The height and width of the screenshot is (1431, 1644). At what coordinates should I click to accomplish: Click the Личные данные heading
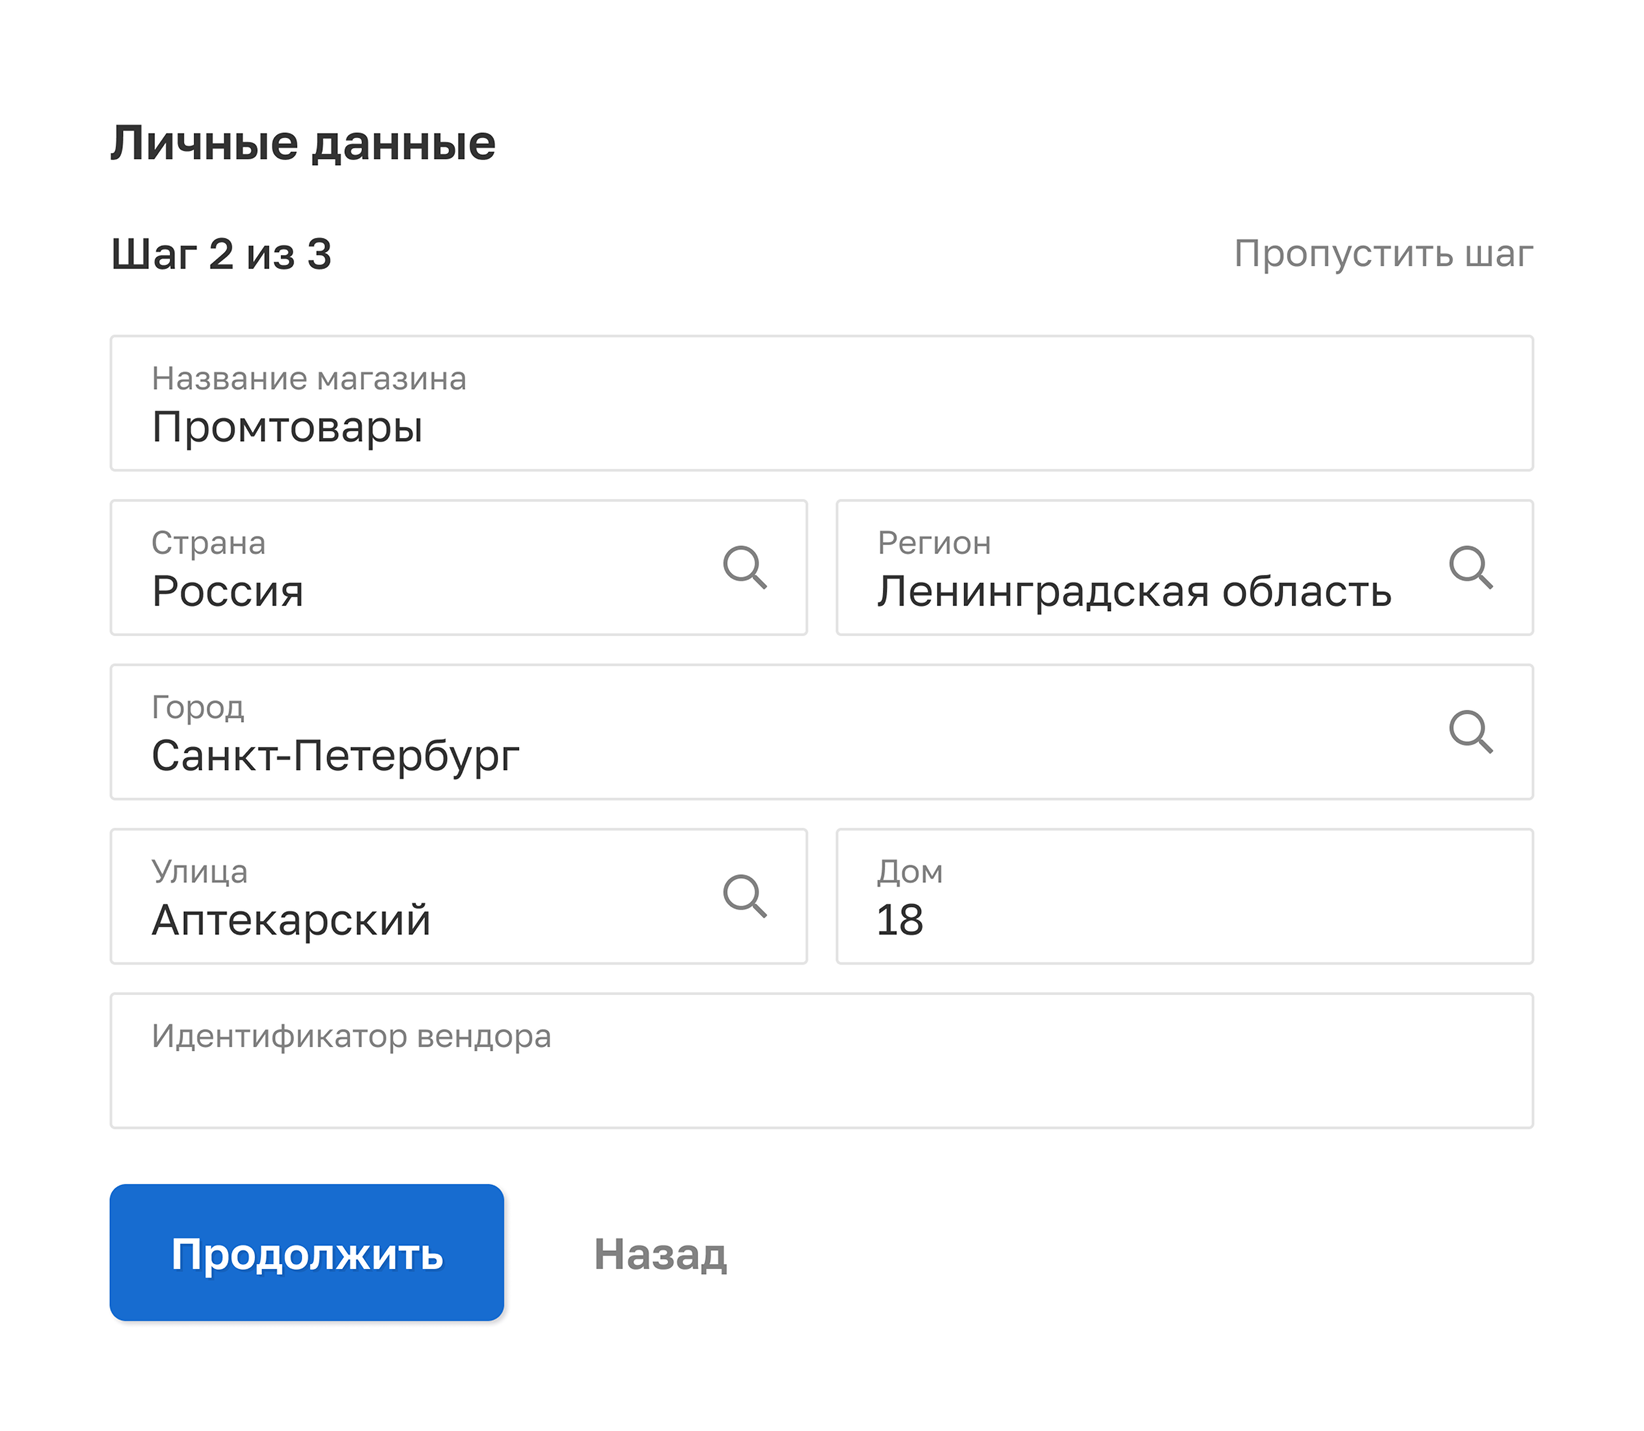click(x=303, y=143)
